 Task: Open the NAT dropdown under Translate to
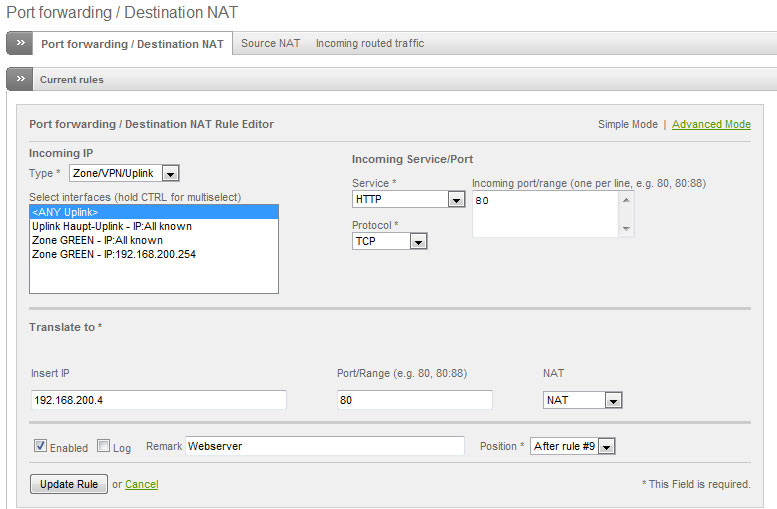[x=613, y=400]
